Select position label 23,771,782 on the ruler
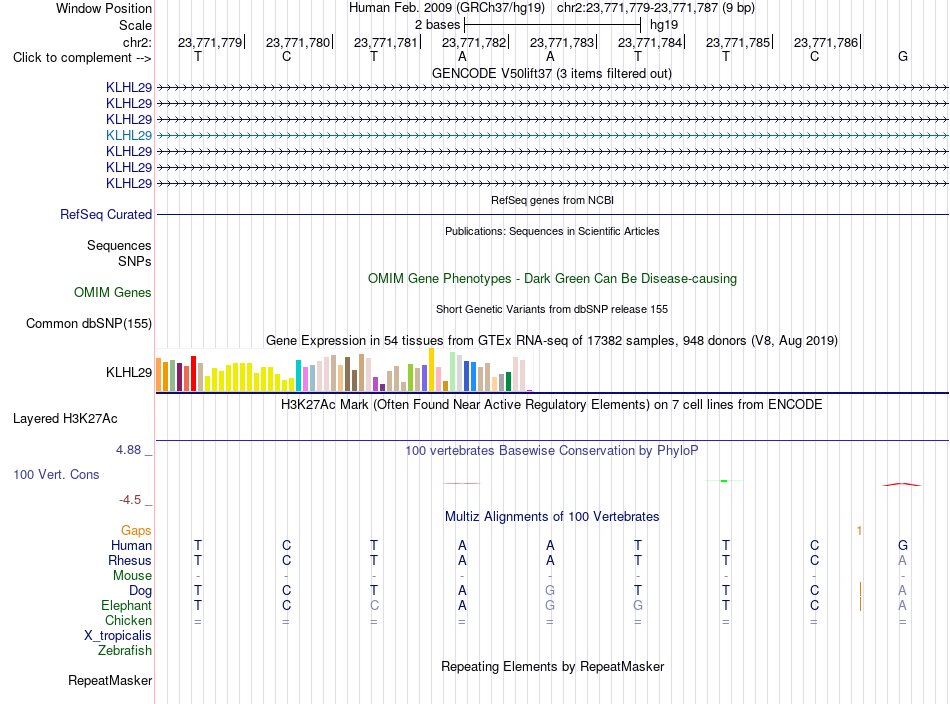 pos(473,42)
